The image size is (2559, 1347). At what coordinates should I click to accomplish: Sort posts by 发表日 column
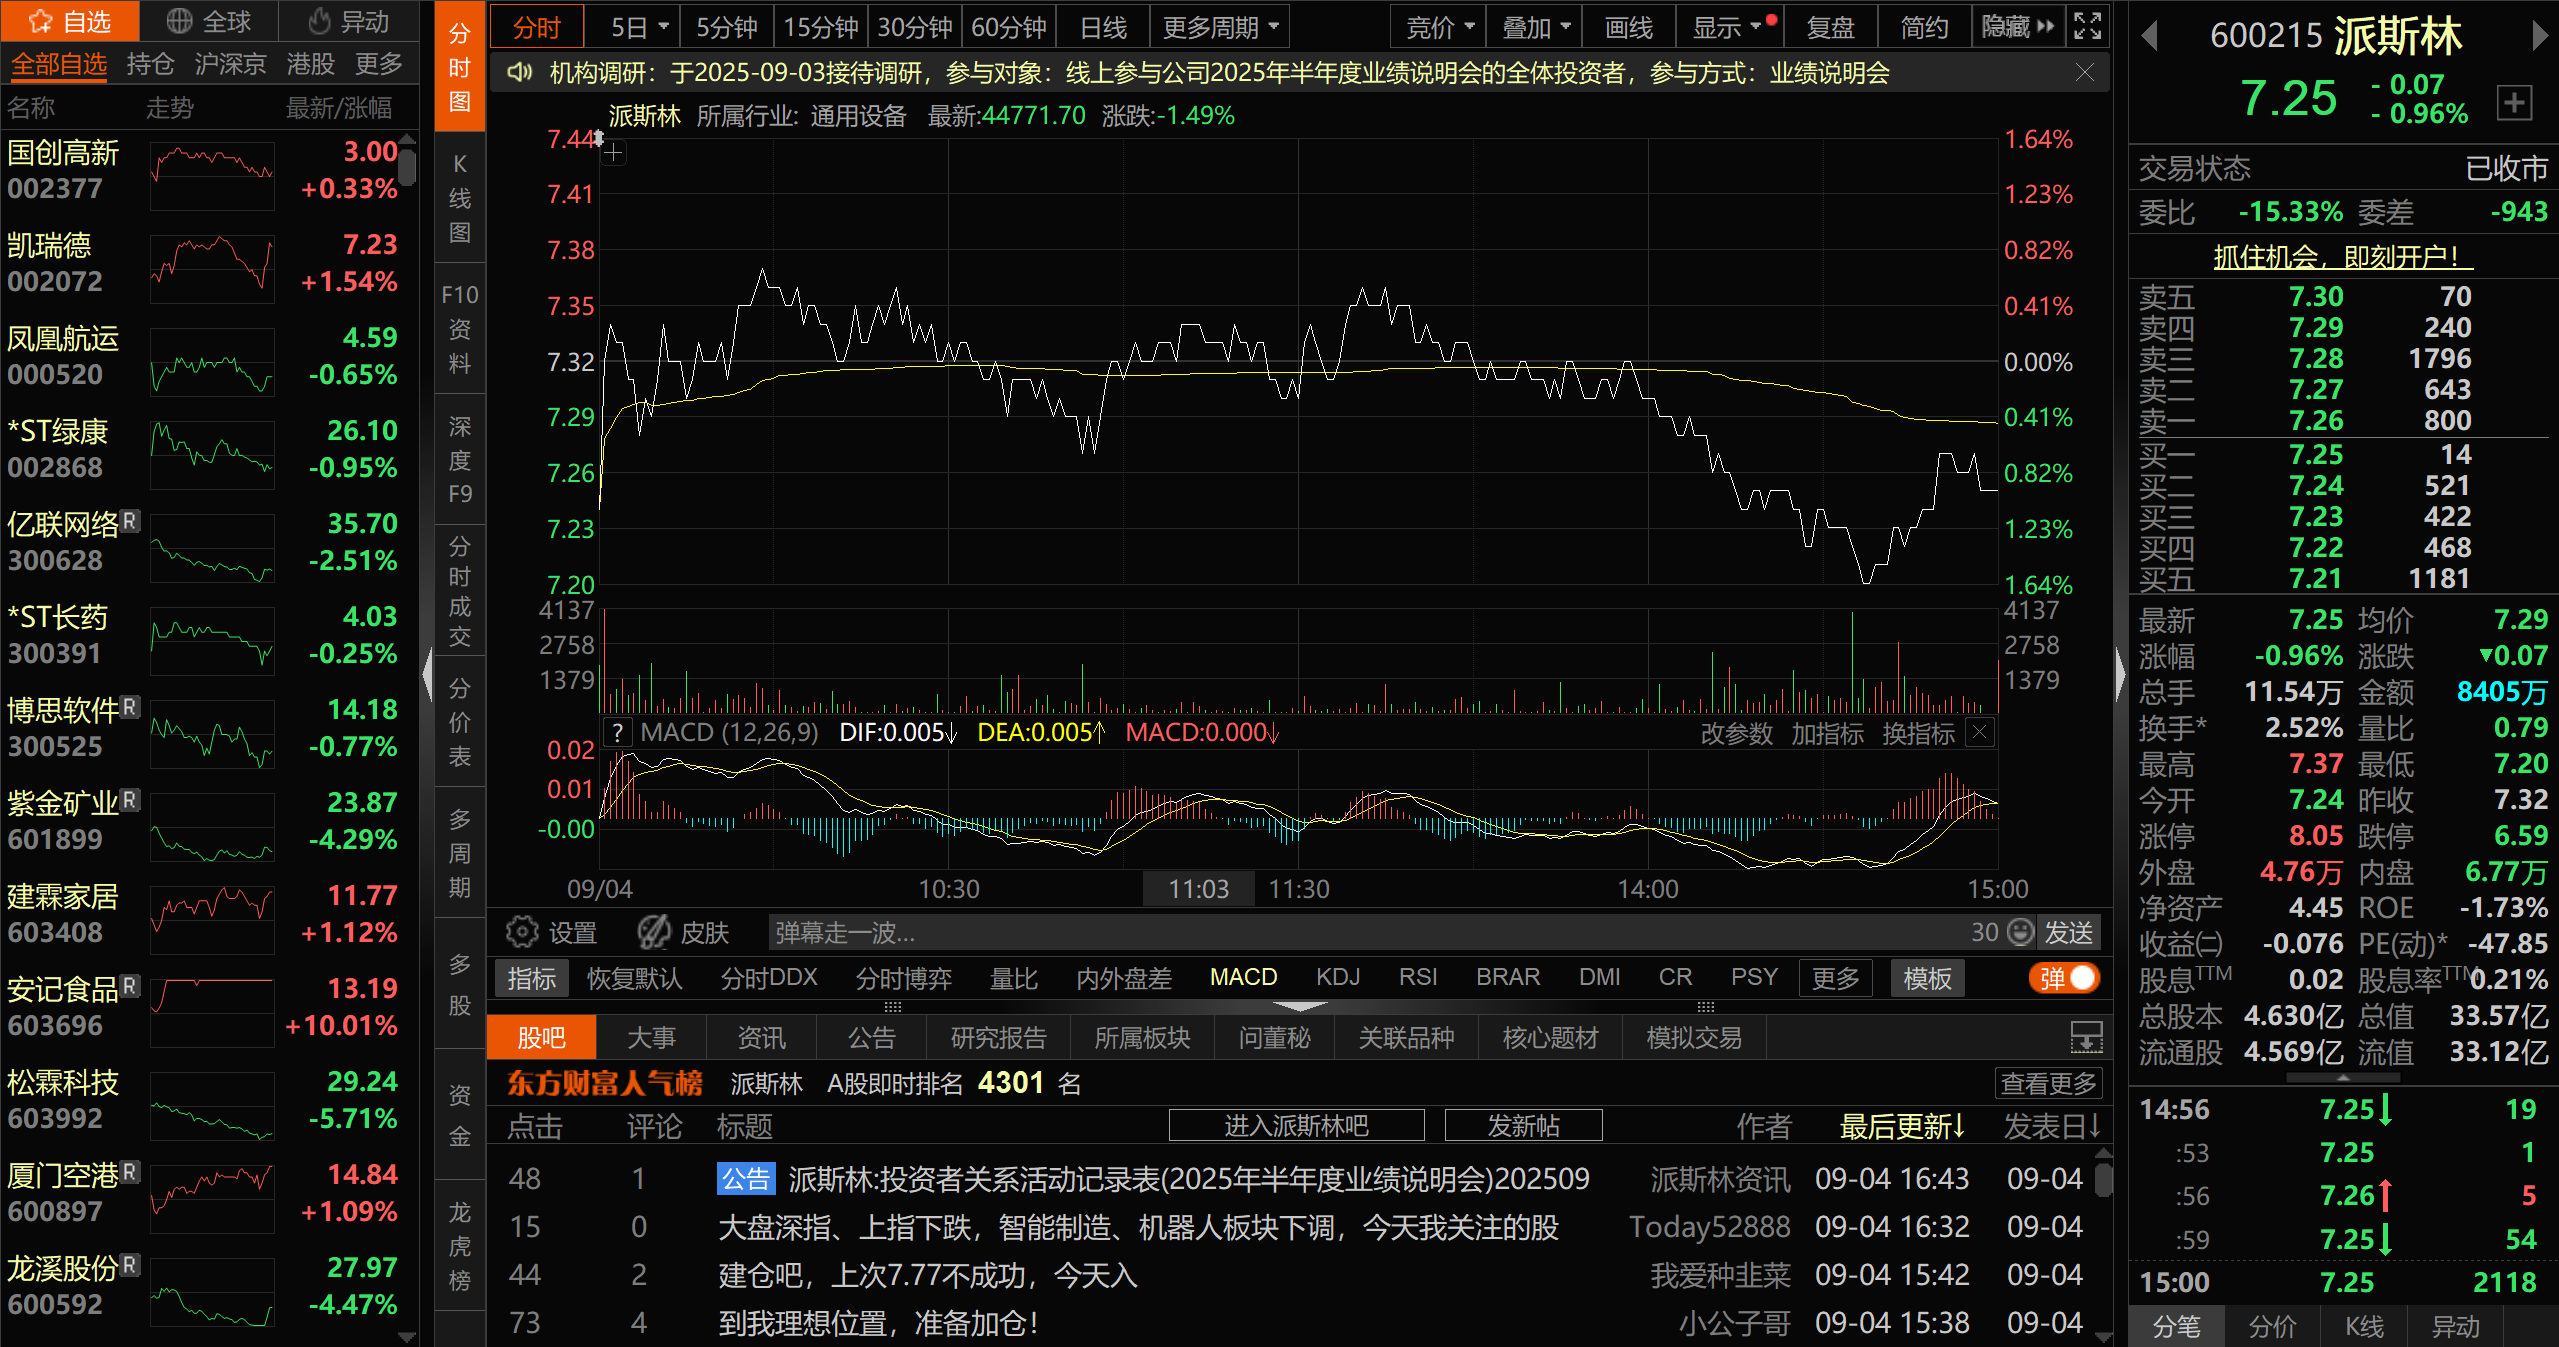2052,1126
